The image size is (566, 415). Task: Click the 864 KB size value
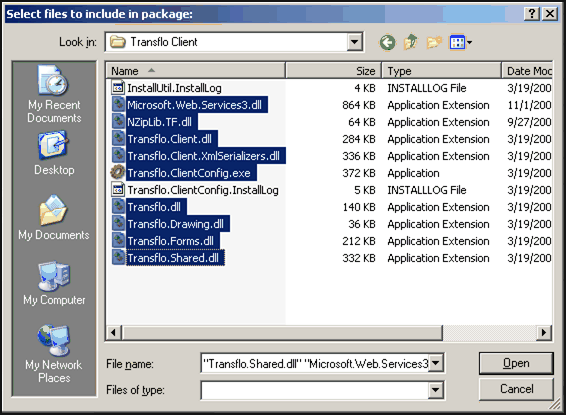358,105
